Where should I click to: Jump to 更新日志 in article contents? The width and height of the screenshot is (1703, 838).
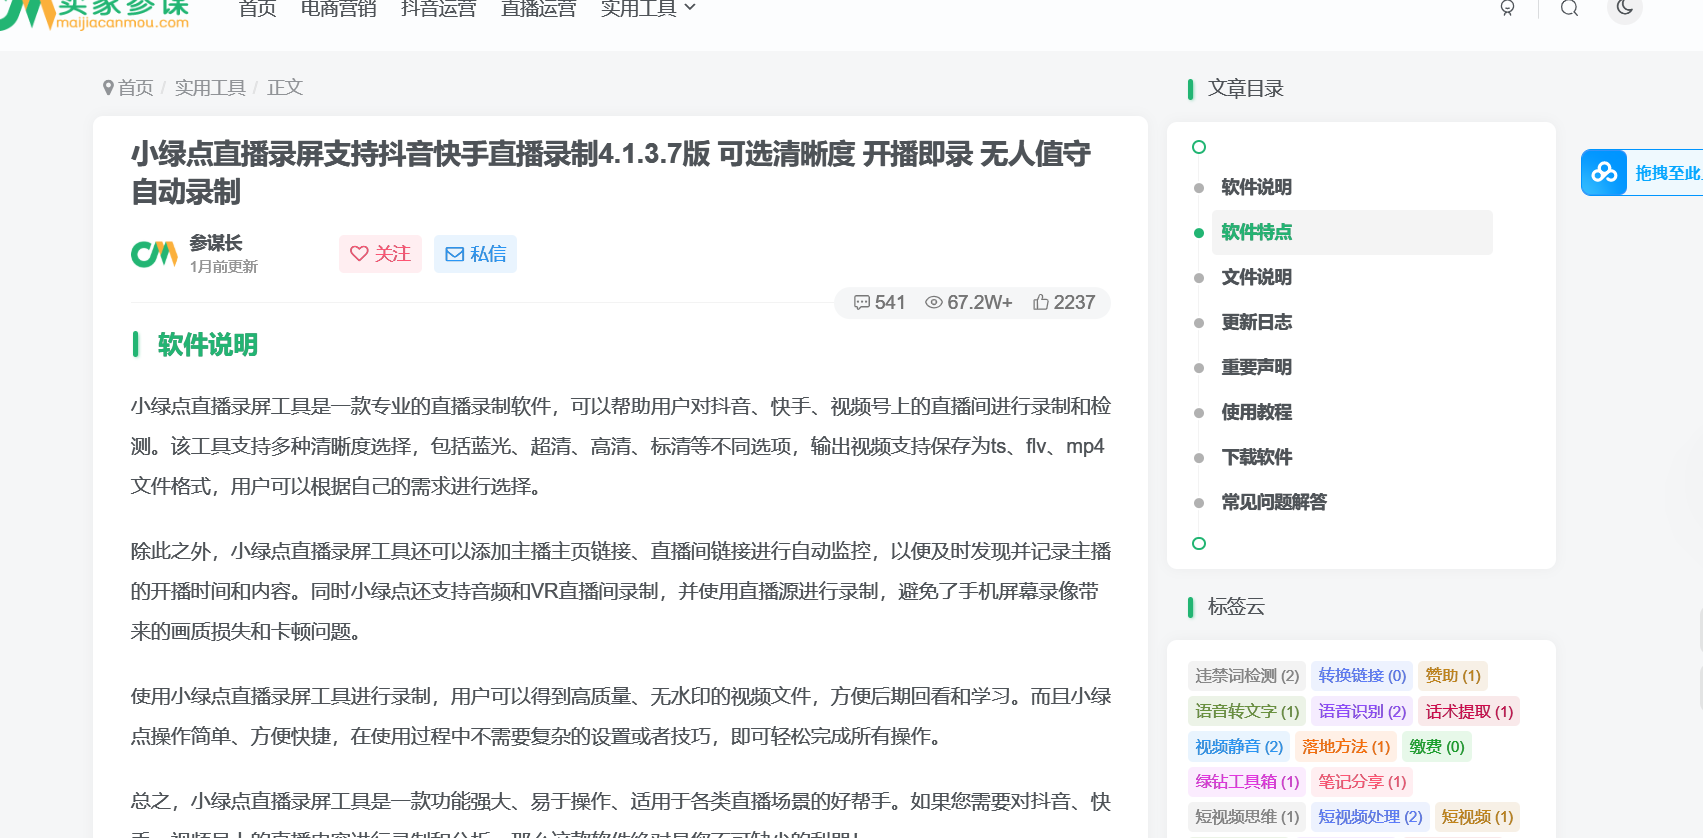coord(1256,322)
